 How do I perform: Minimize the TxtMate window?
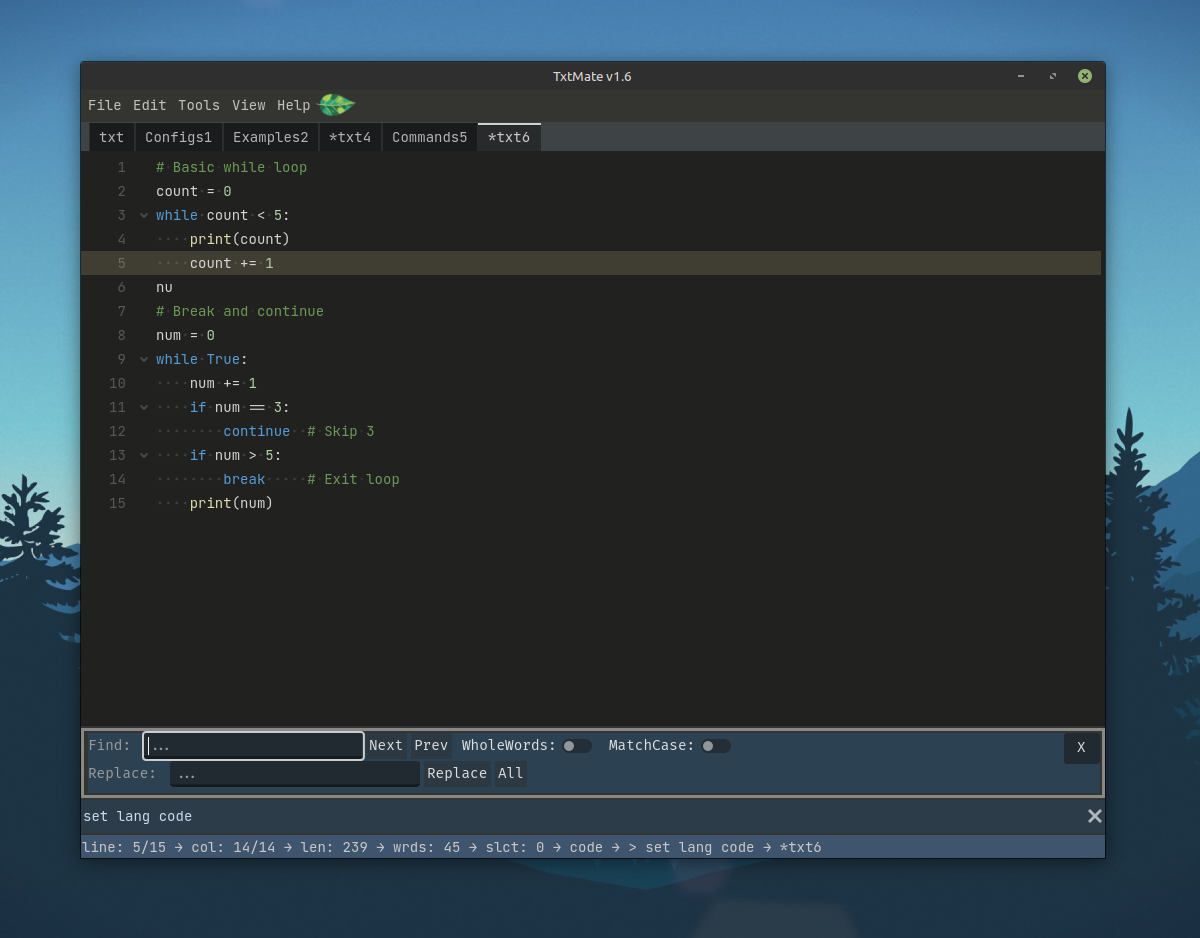point(1020,76)
